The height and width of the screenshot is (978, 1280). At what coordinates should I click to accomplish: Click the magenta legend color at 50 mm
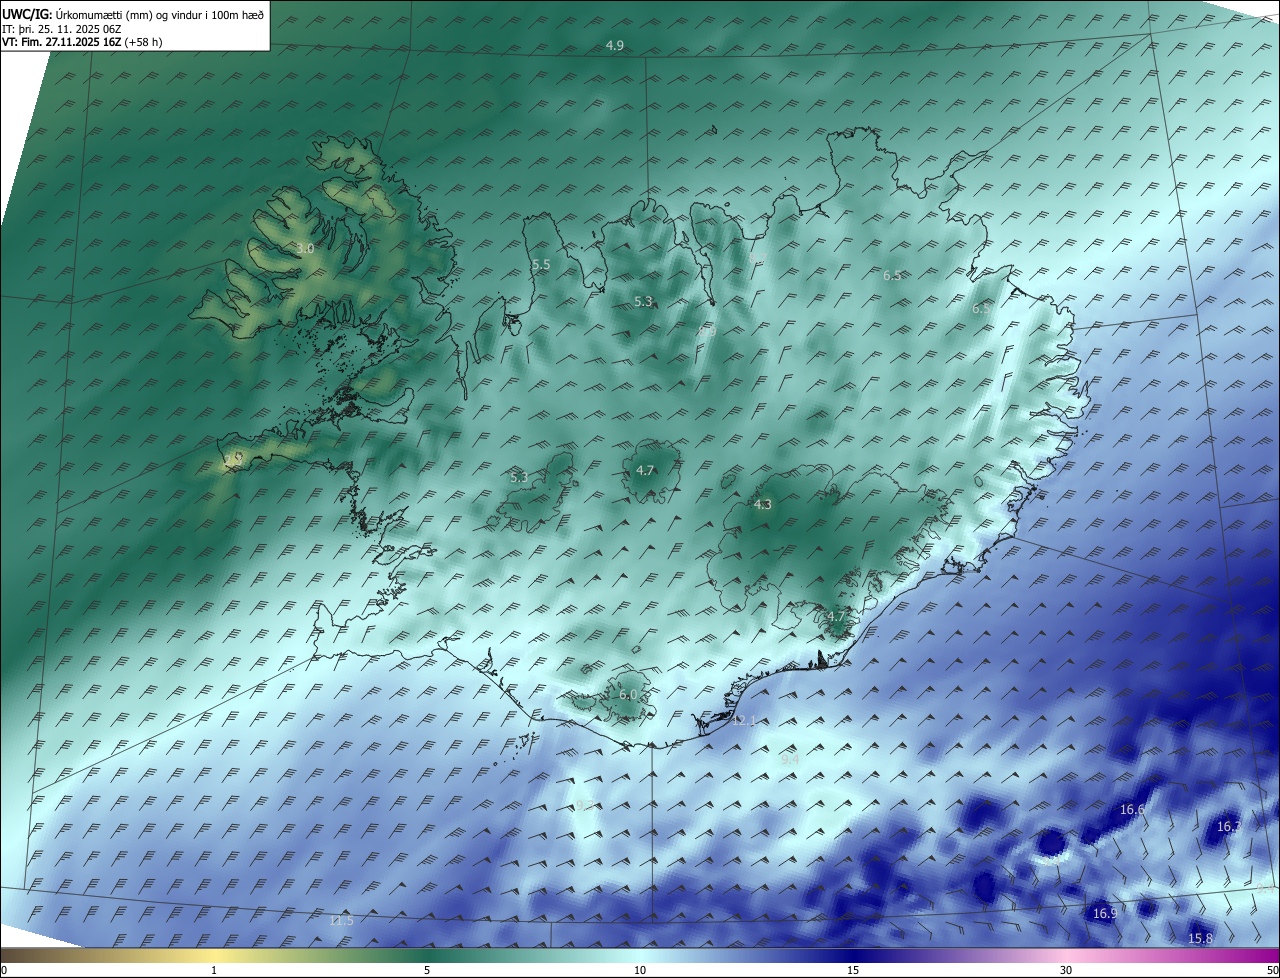click(x=1272, y=956)
